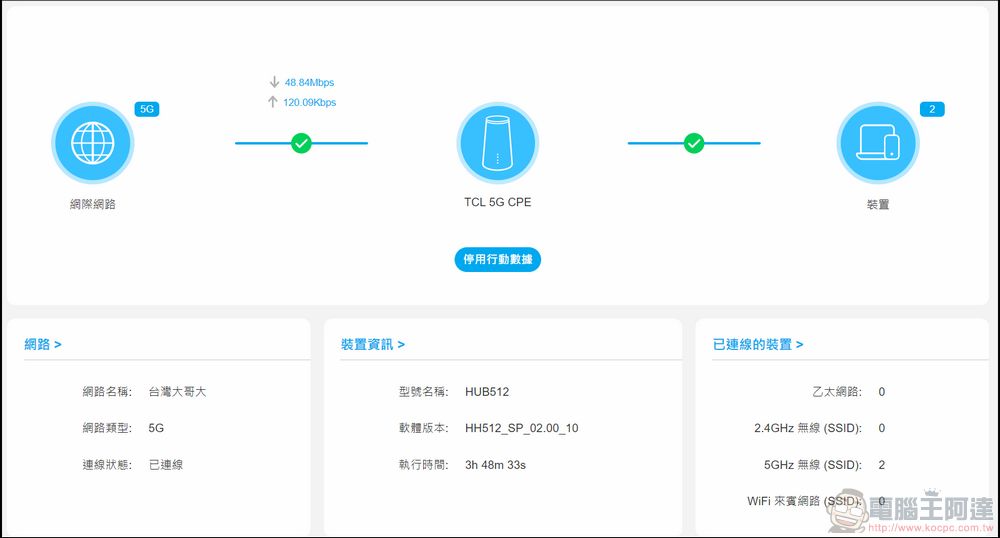The height and width of the screenshot is (538, 1000).
Task: Click the 網路類型: label
Action: pos(107,428)
